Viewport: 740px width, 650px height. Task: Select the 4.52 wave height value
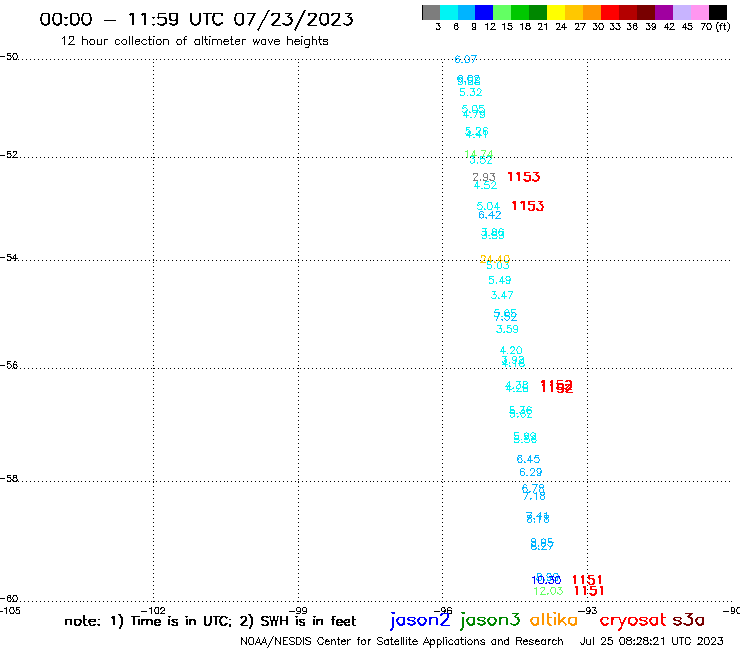pyautogui.click(x=486, y=186)
